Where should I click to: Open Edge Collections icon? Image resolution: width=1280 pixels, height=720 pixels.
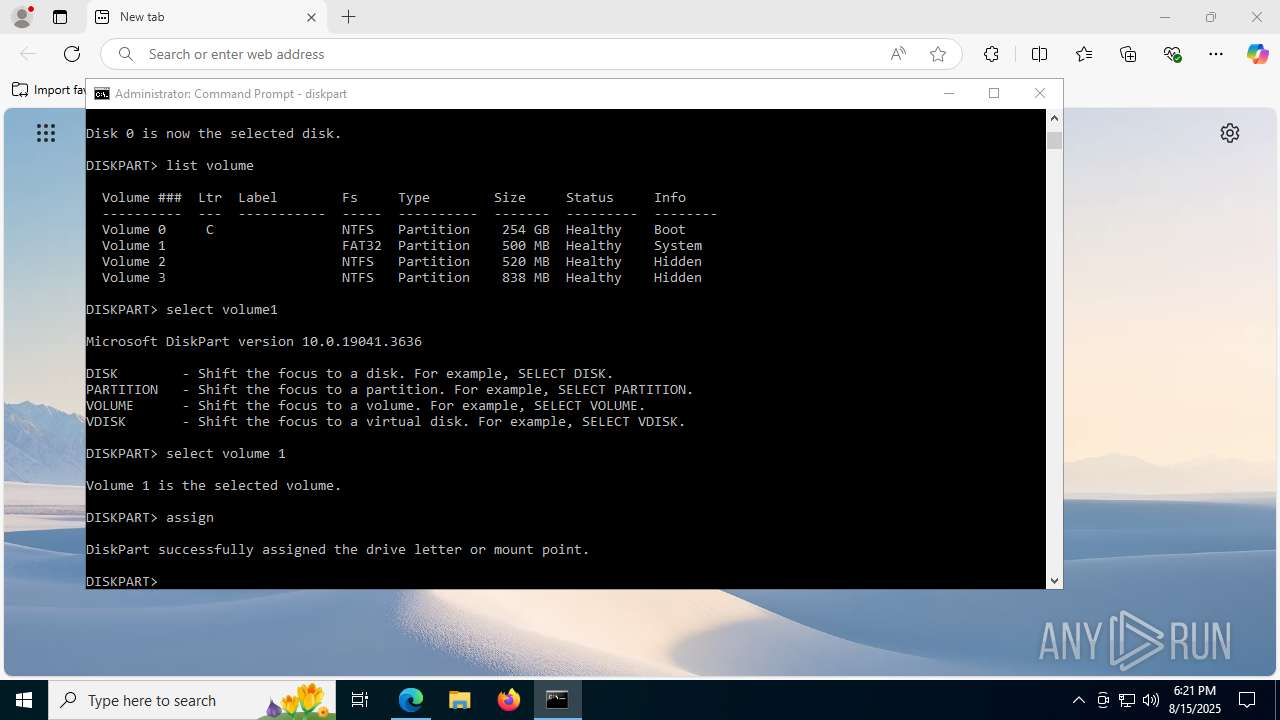coord(1128,54)
